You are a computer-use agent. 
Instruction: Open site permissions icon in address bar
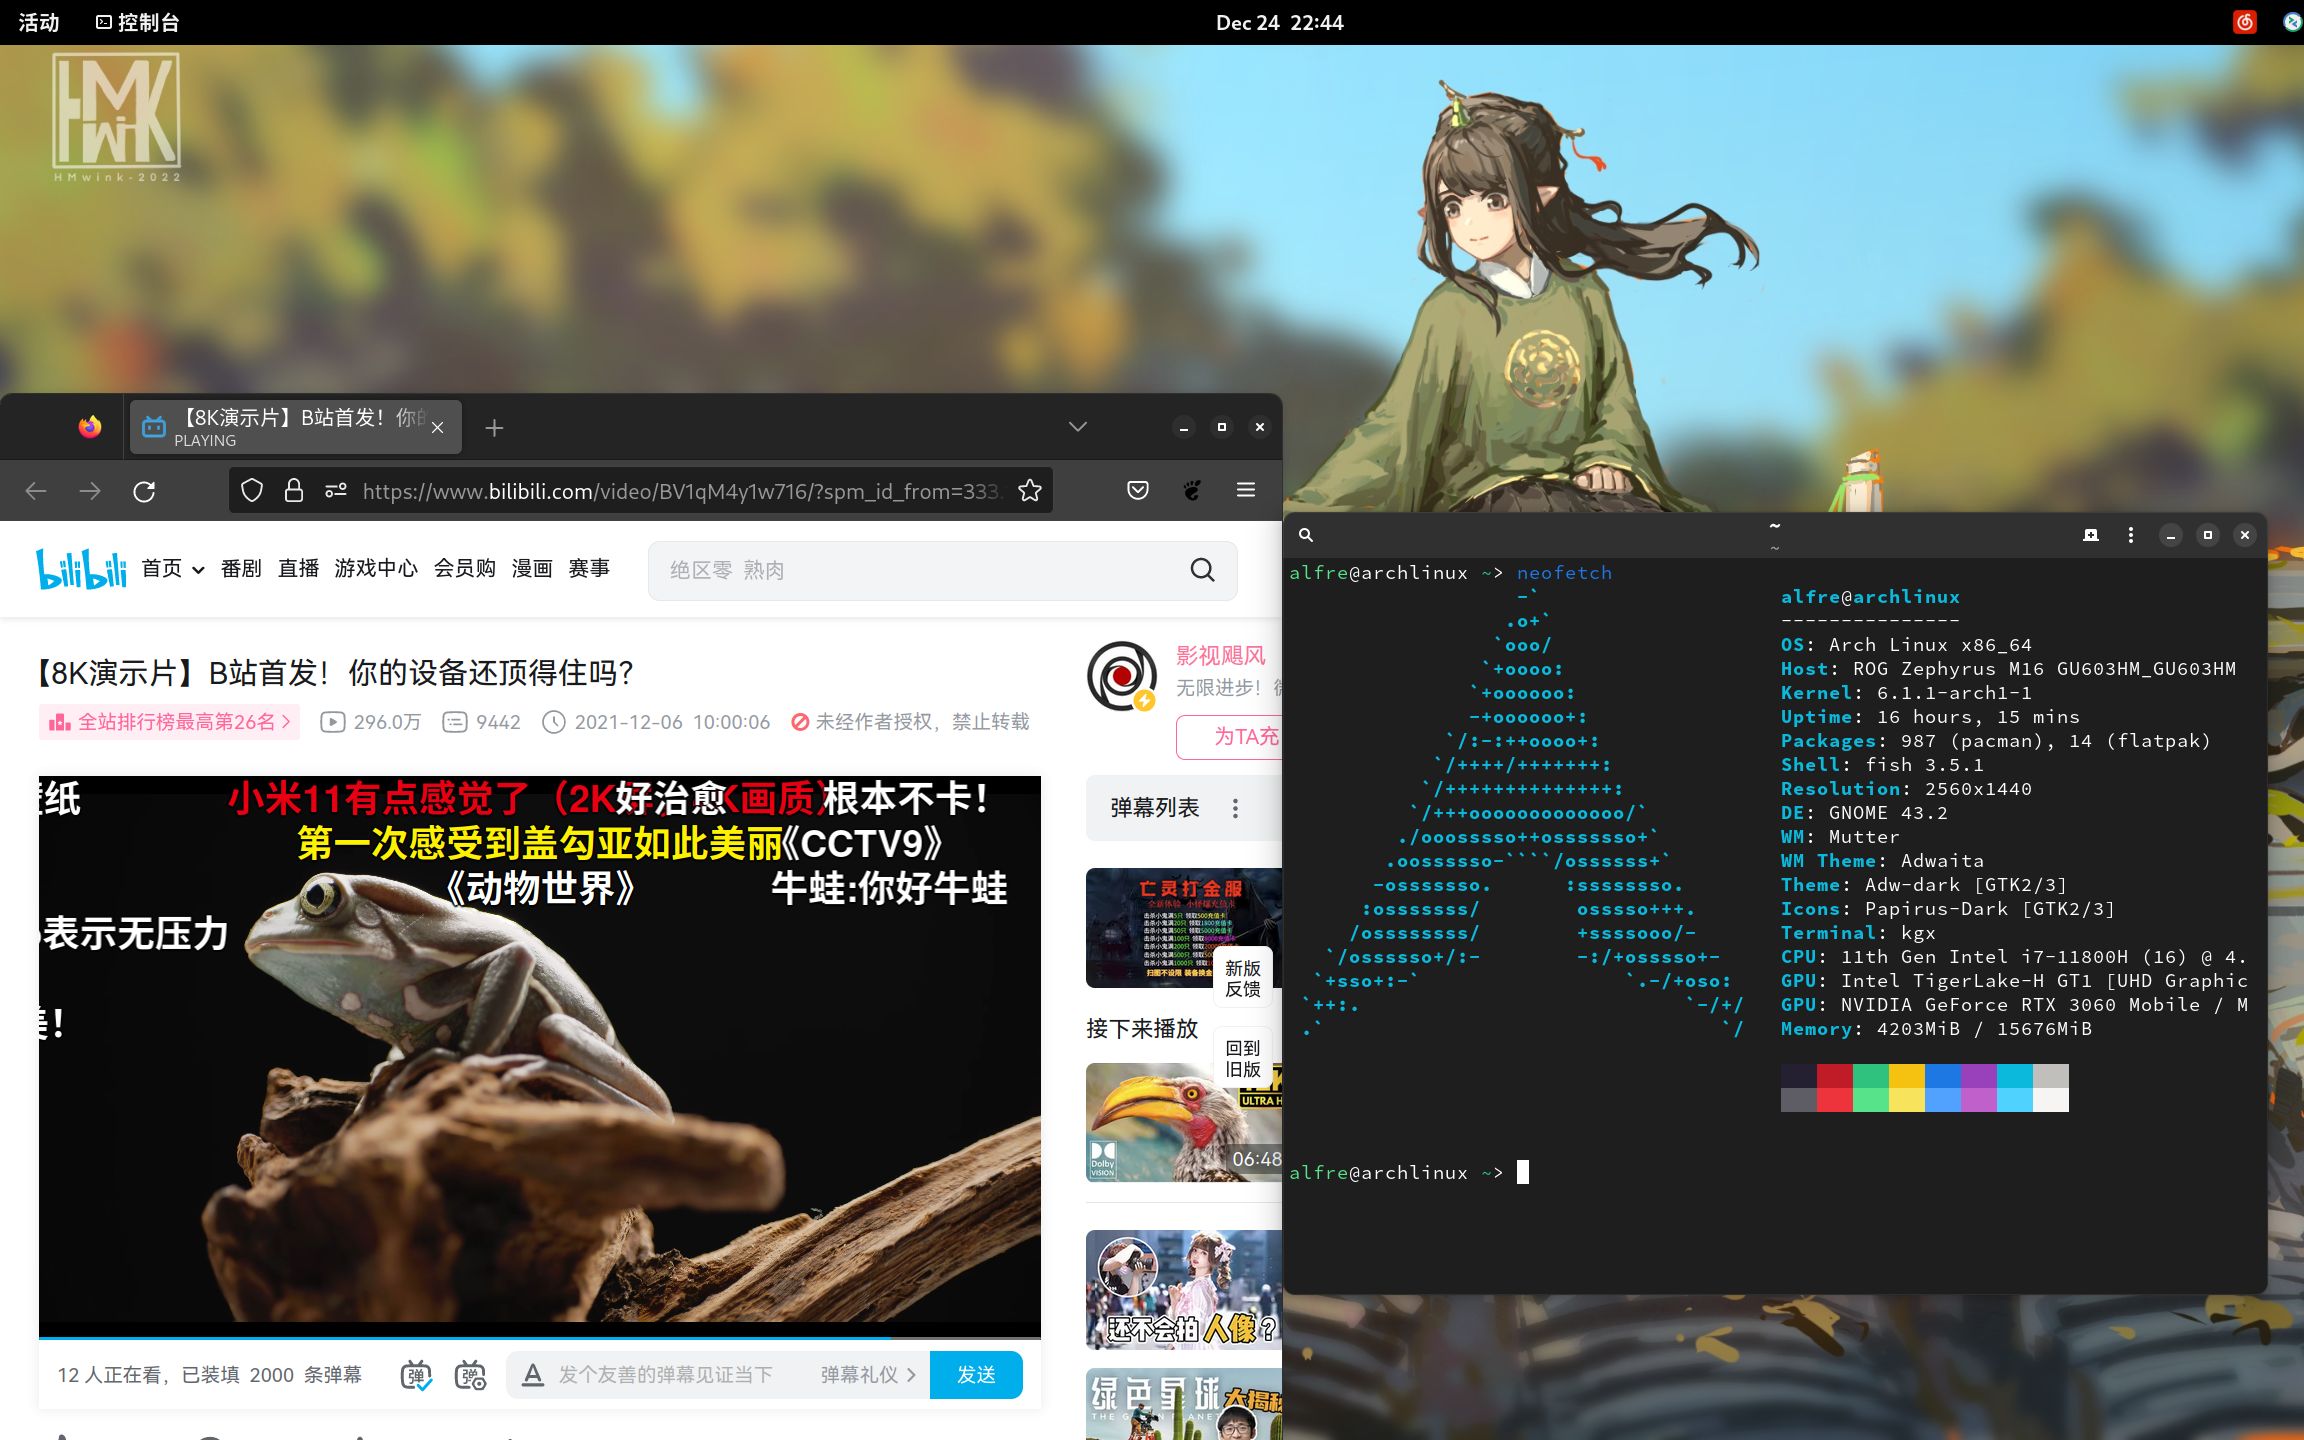336,490
